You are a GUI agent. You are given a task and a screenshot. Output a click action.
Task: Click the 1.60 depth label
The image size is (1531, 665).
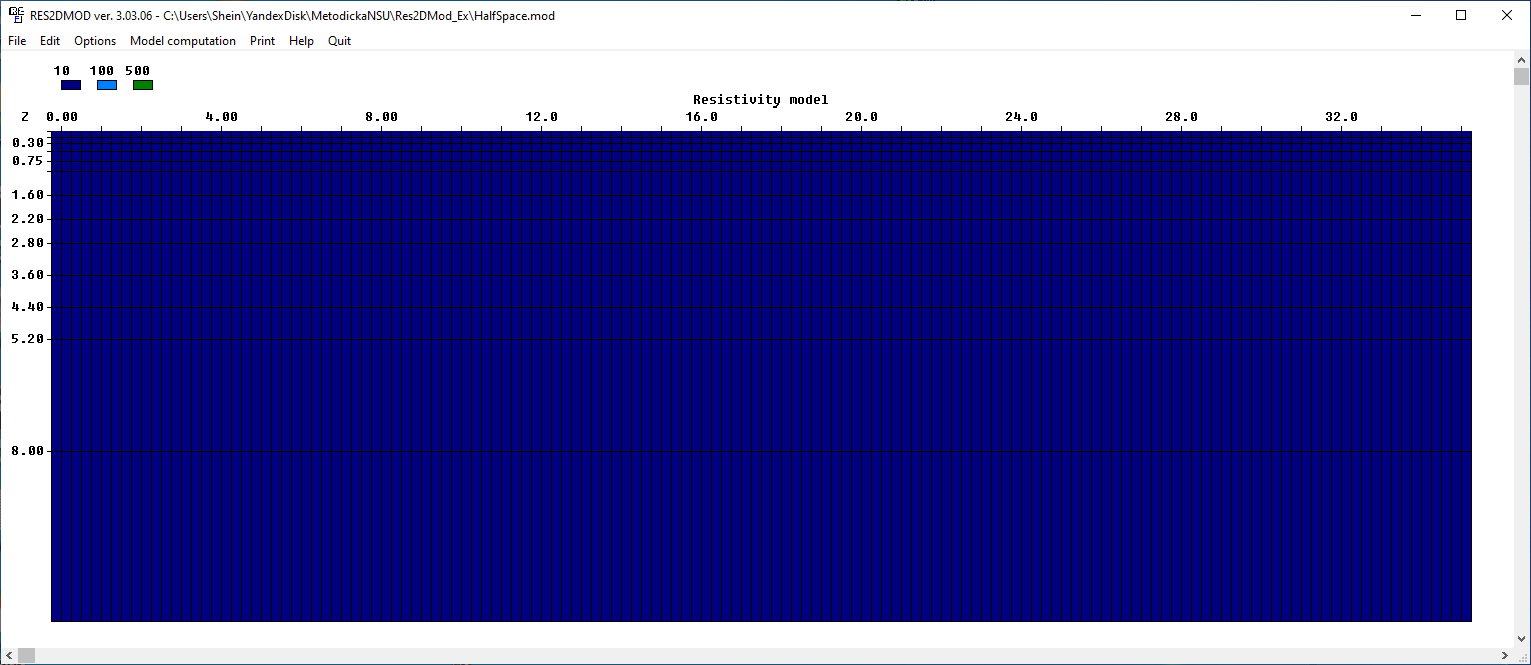(28, 195)
